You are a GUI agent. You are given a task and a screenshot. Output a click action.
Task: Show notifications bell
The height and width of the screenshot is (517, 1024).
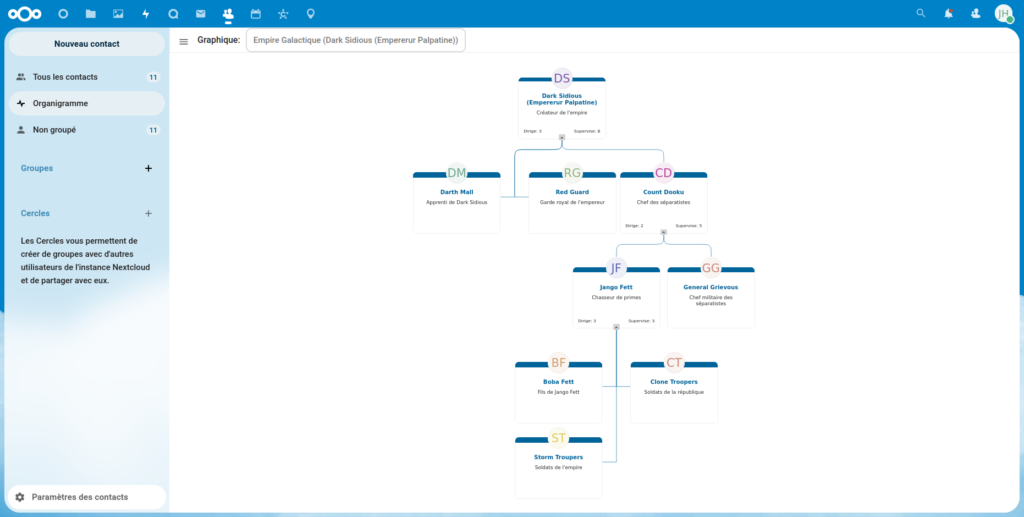click(948, 13)
